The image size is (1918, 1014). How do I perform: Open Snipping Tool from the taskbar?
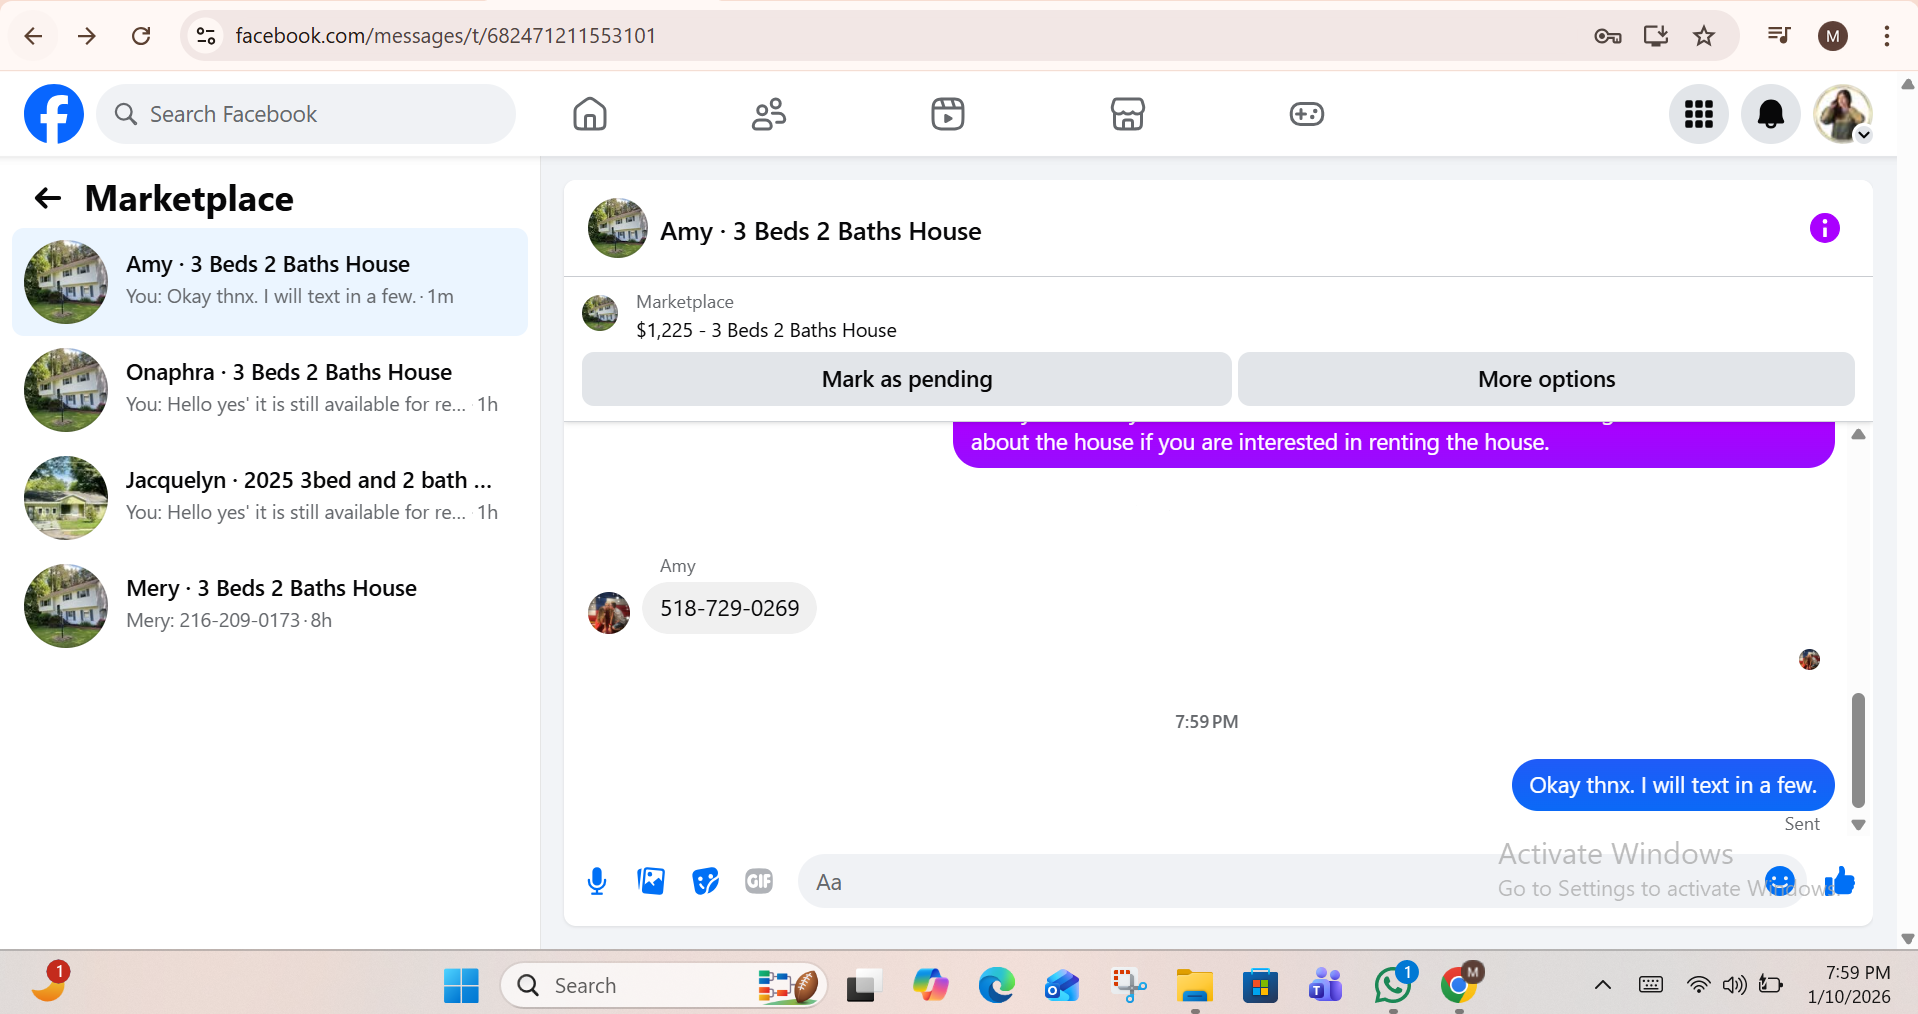(1129, 985)
